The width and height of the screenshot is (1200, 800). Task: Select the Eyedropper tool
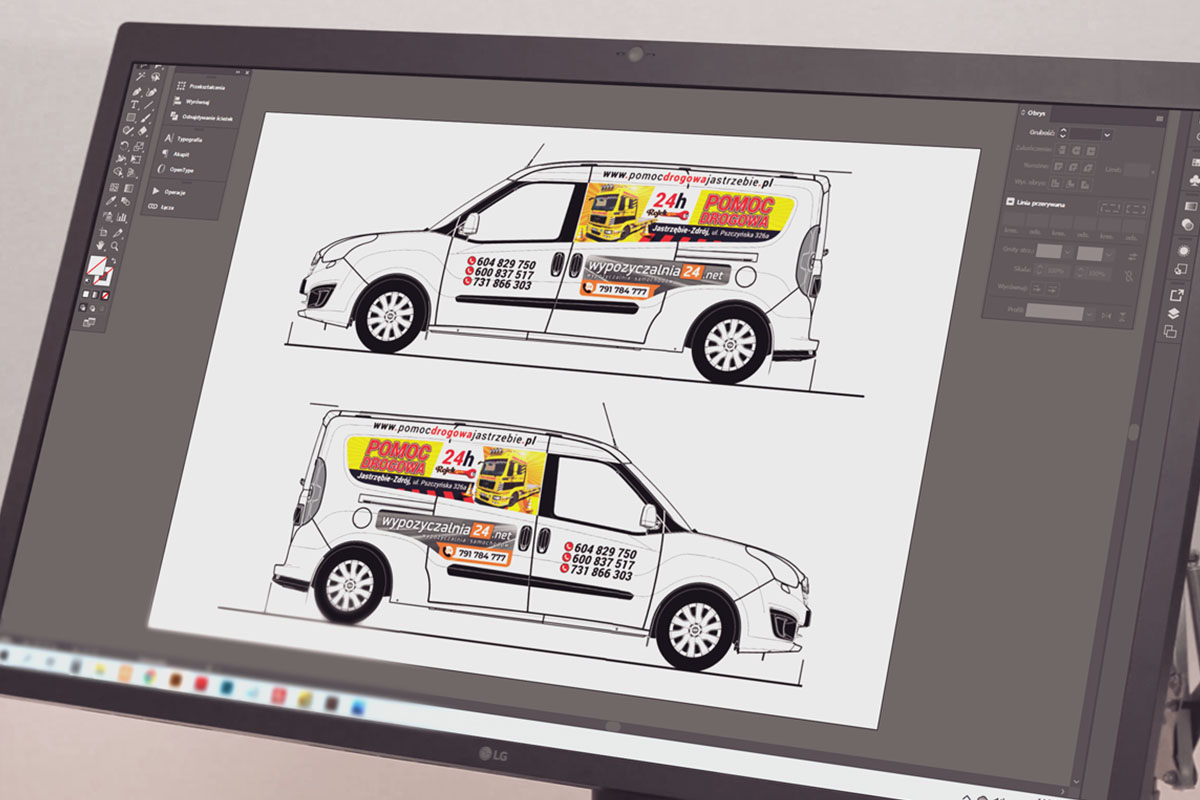(x=112, y=201)
